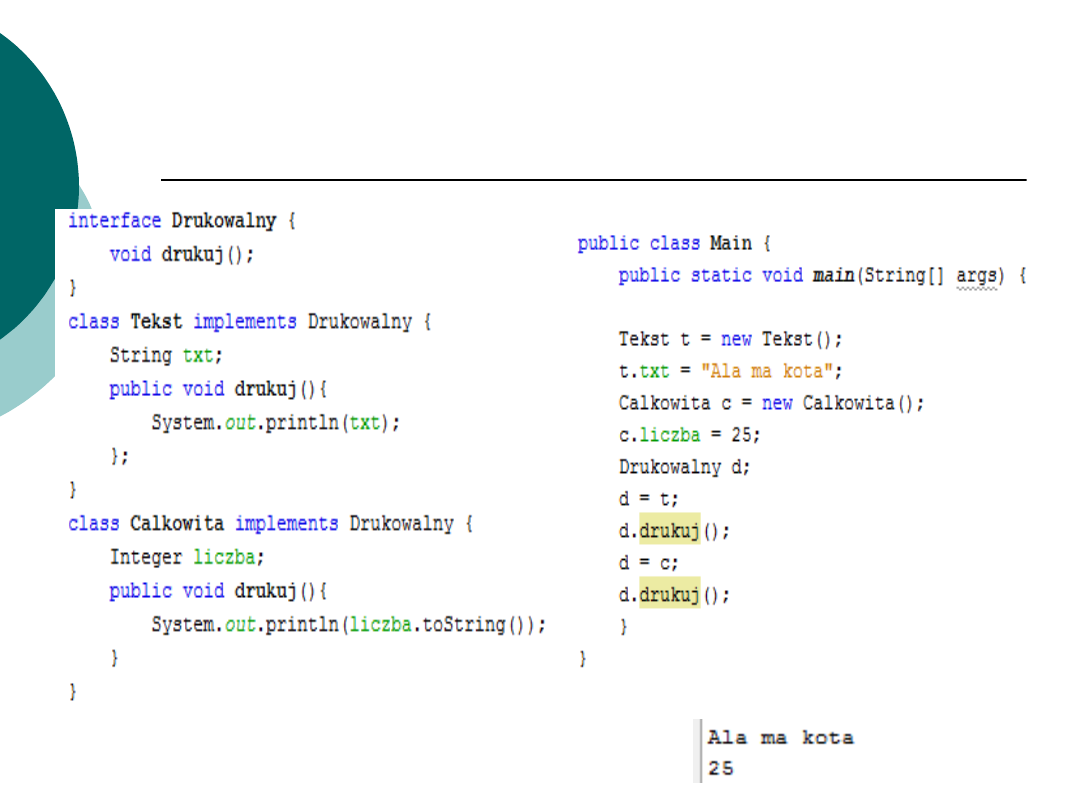The image size is (1080, 810).
Task: Click the 'class Calkowita implements Drukowalny' line
Action: click(270, 524)
